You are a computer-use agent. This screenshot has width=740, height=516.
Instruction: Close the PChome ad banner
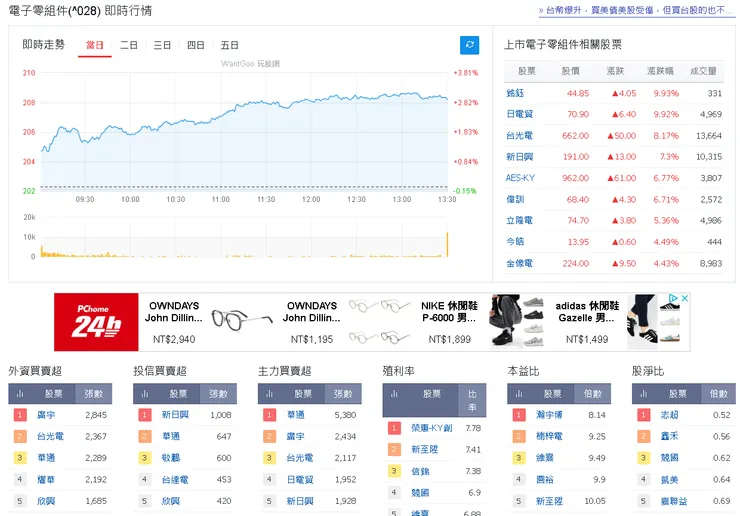coord(684,298)
